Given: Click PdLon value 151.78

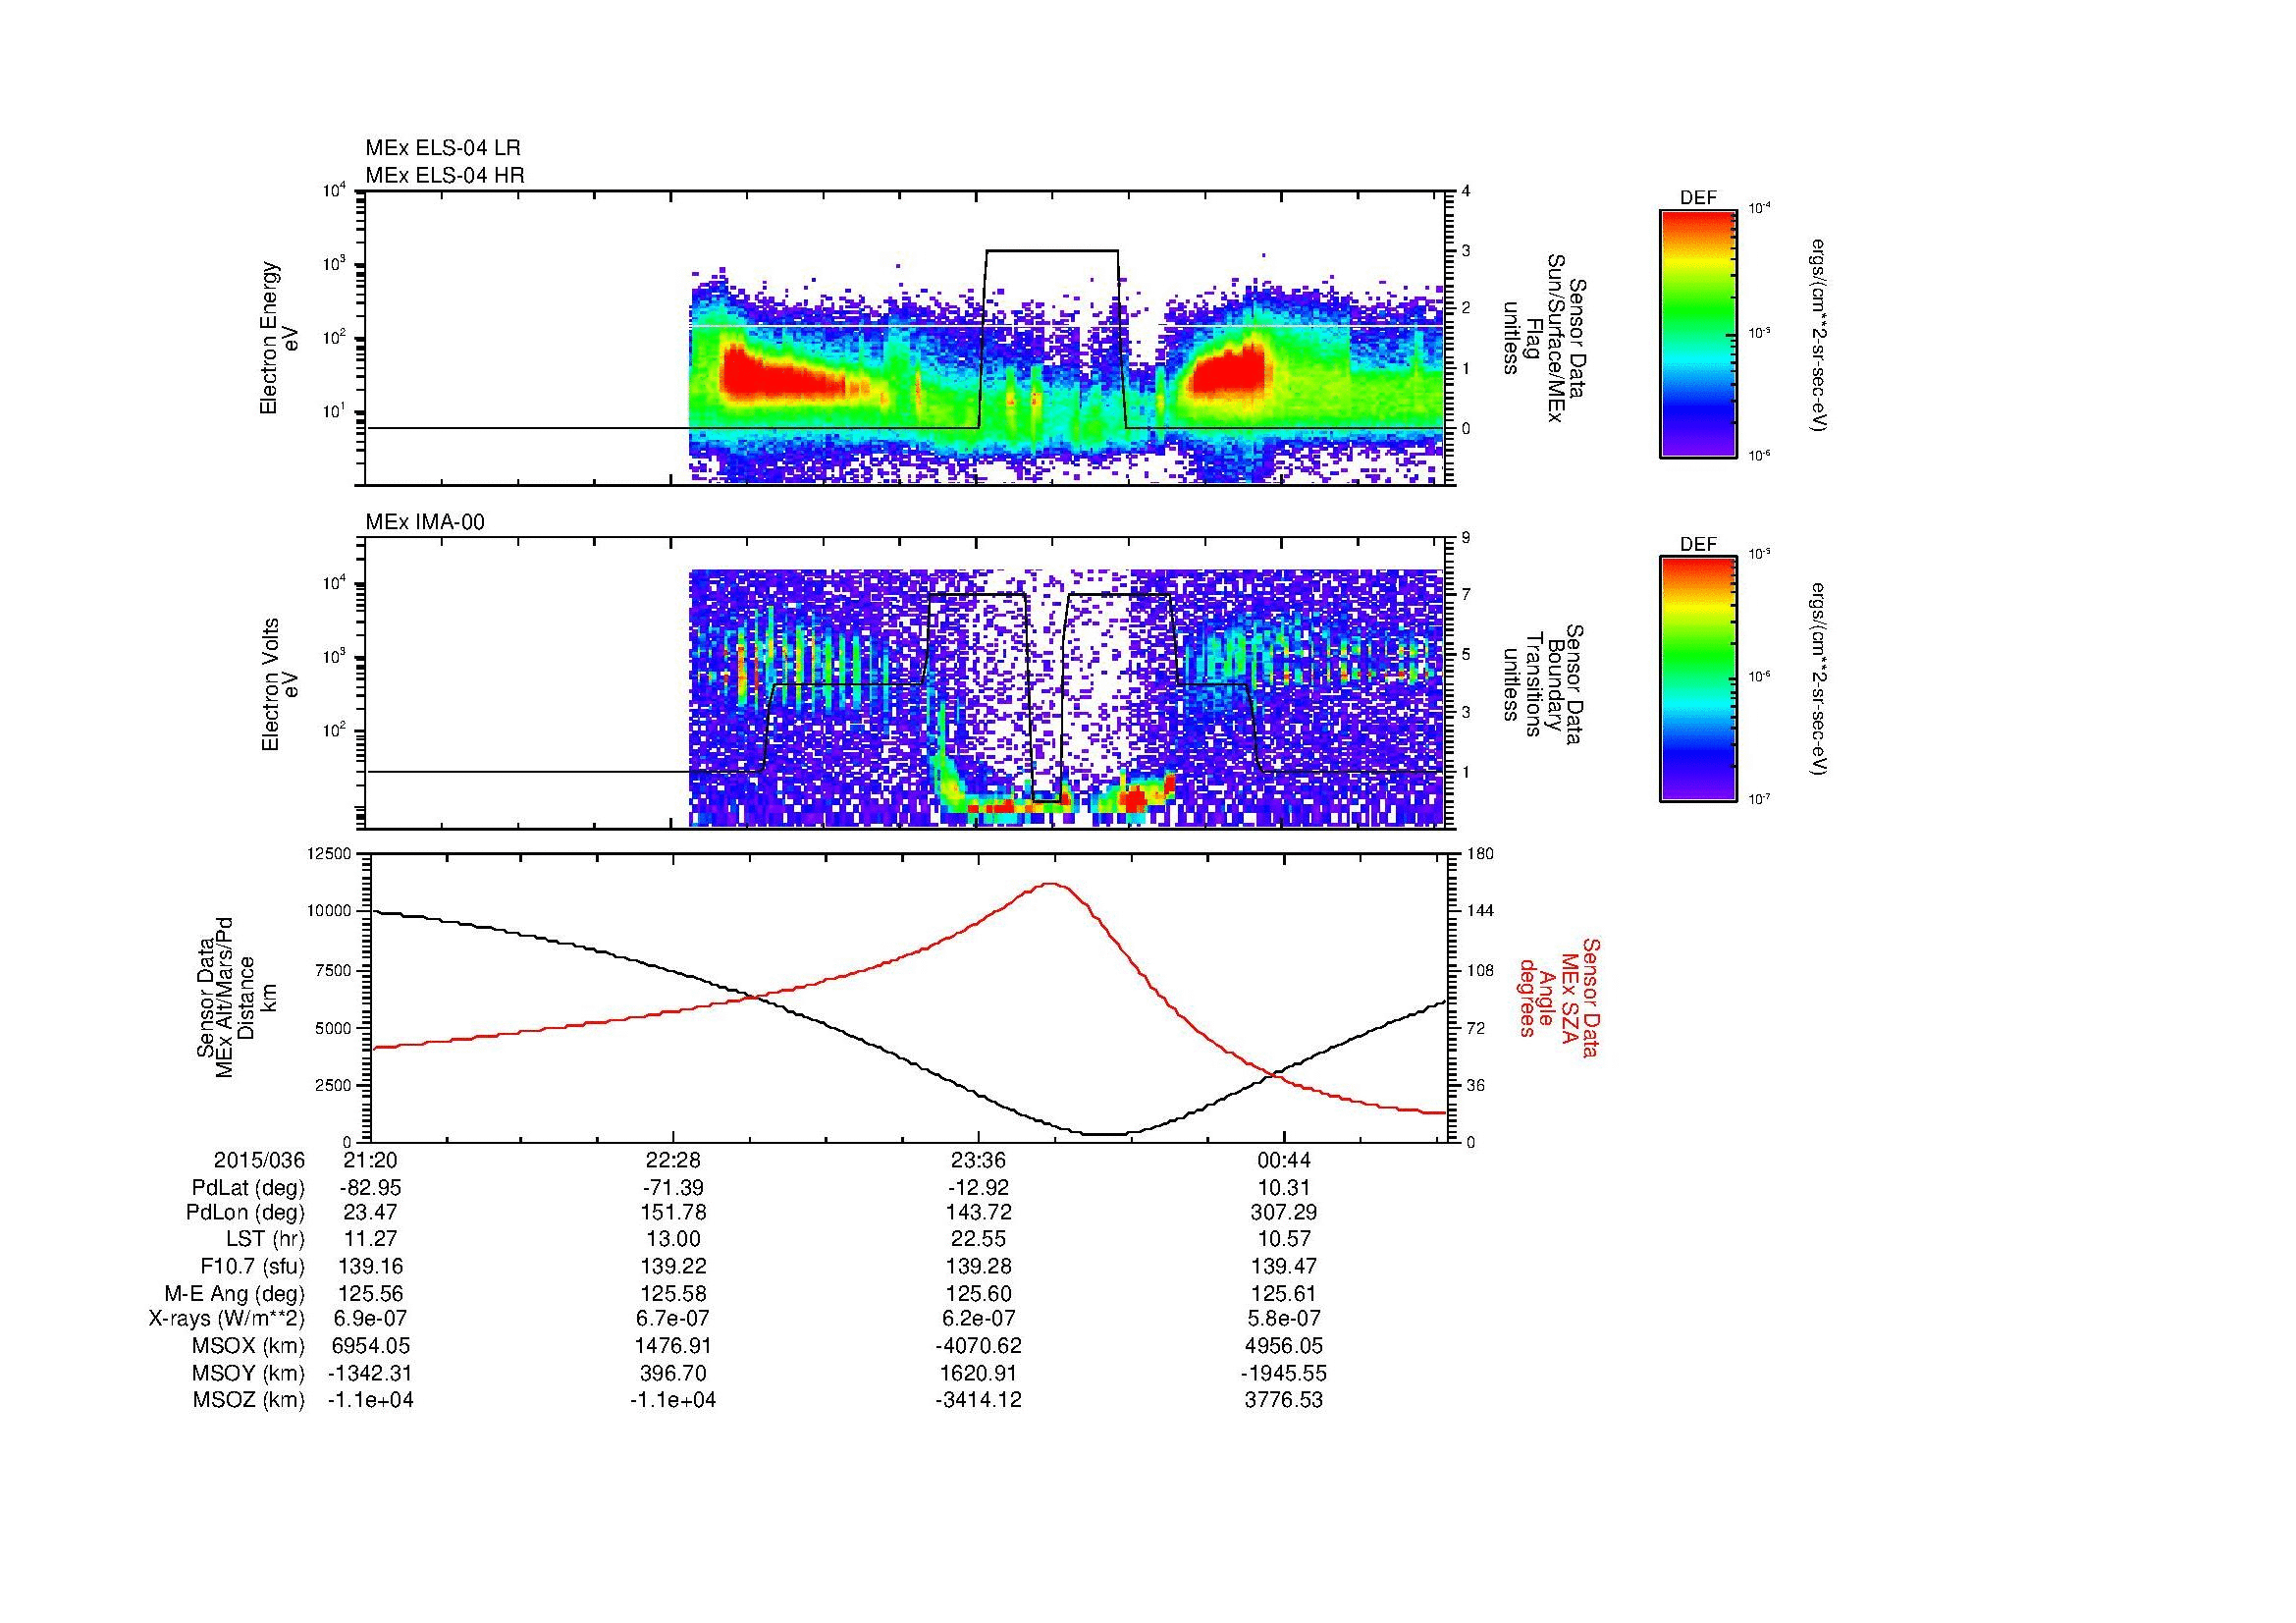Looking at the screenshot, I should pos(673,1213).
